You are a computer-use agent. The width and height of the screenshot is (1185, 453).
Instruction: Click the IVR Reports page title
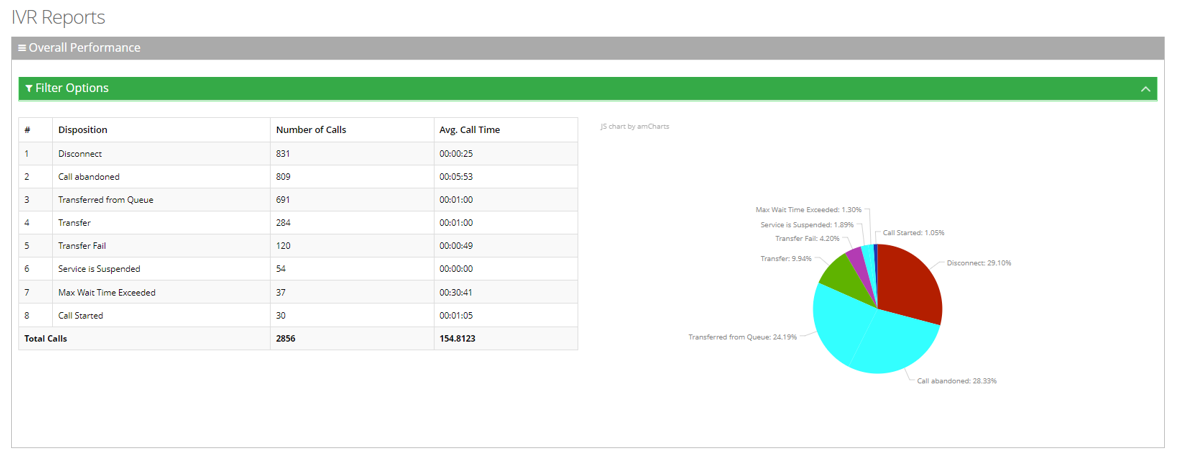(58, 18)
